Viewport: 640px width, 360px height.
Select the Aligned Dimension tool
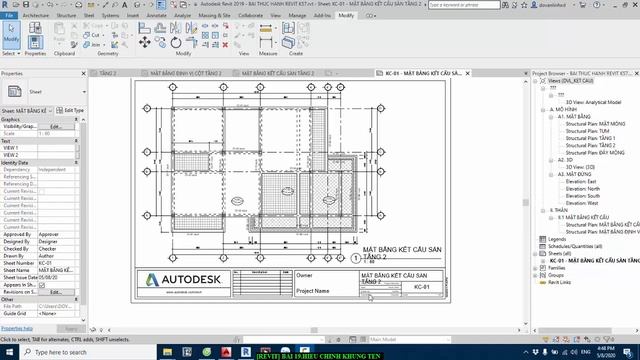tap(266, 42)
